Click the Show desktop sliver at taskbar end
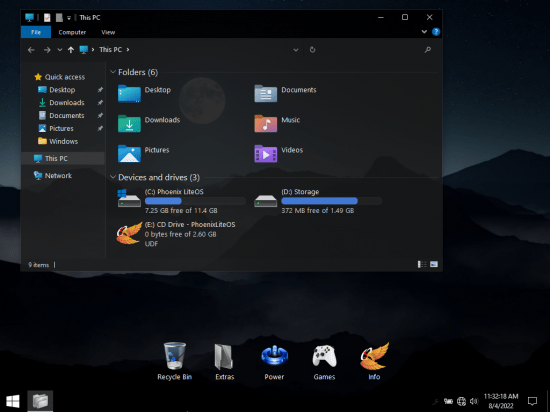The image size is (550, 412). click(x=548, y=401)
